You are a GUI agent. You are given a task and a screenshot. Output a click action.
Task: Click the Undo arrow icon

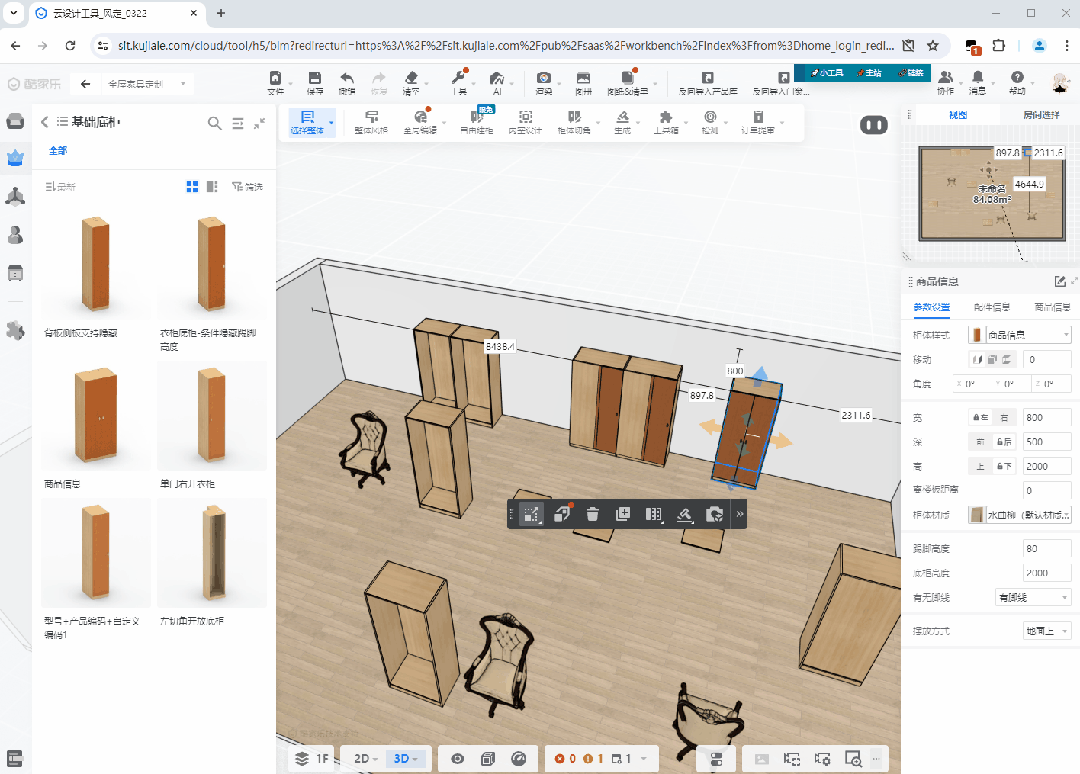(347, 79)
